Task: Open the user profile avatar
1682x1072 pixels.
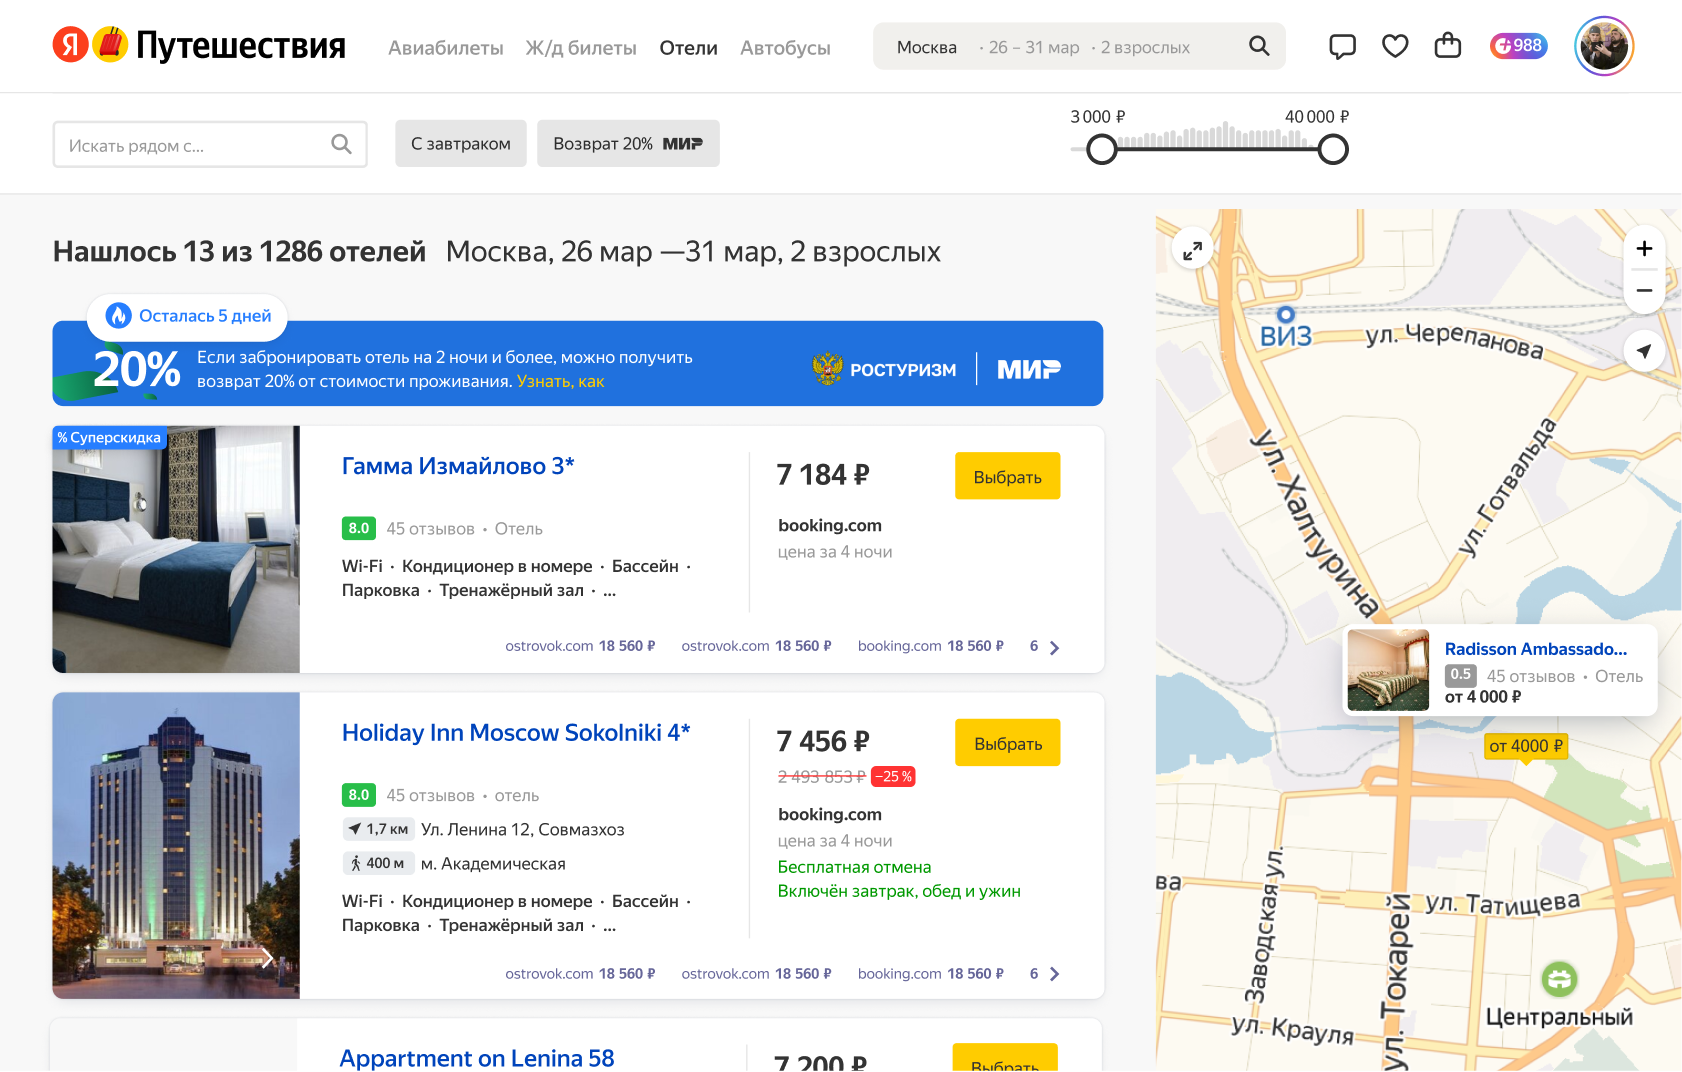Action: click(x=1603, y=46)
